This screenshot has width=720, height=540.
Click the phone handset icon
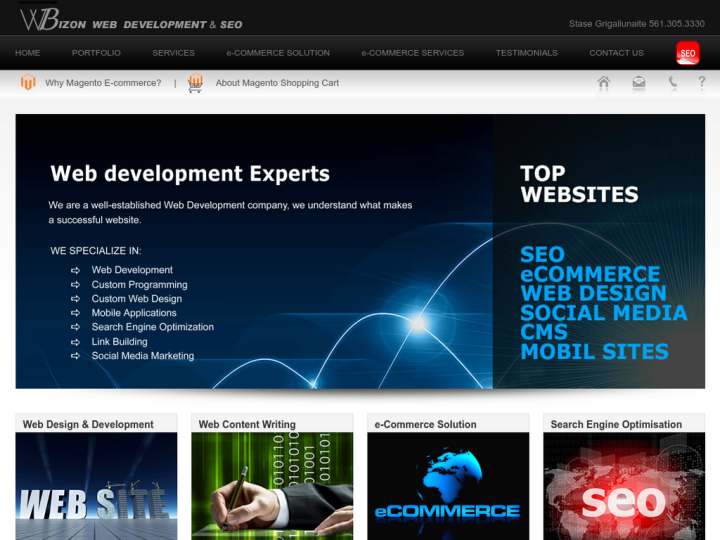pyautogui.click(x=672, y=83)
